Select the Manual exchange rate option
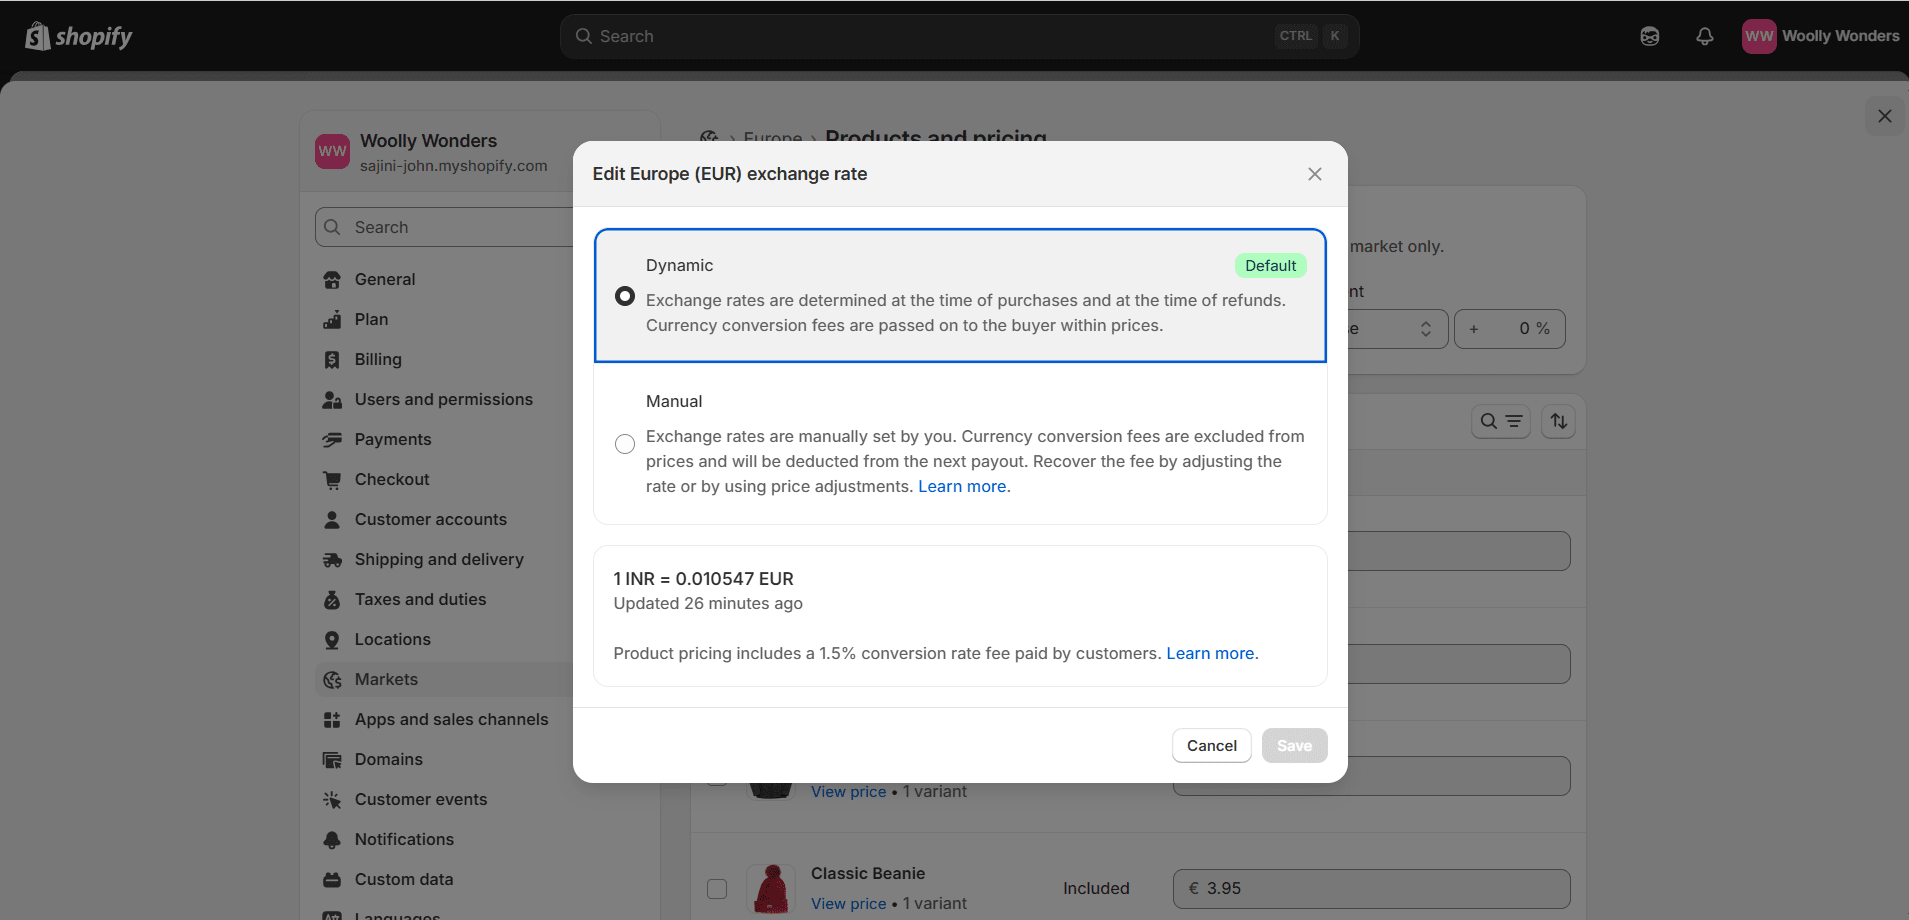The image size is (1909, 920). [625, 444]
